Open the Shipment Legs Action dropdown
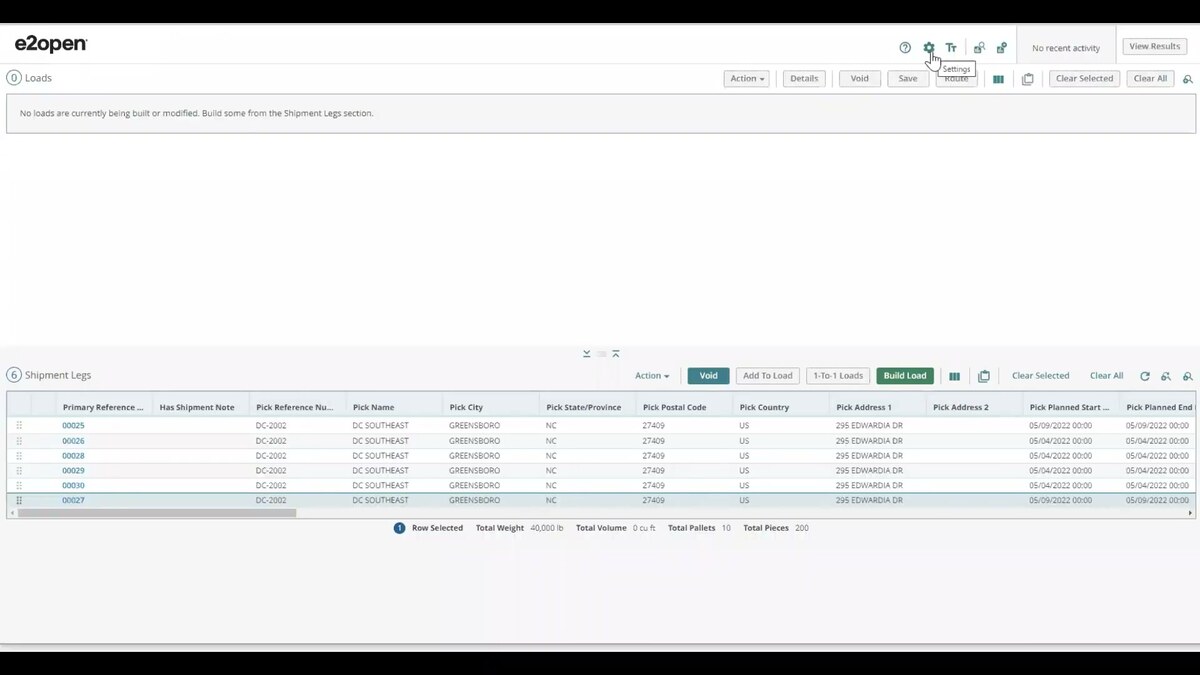Screen dimensions: 1200x675 tap(652, 376)
